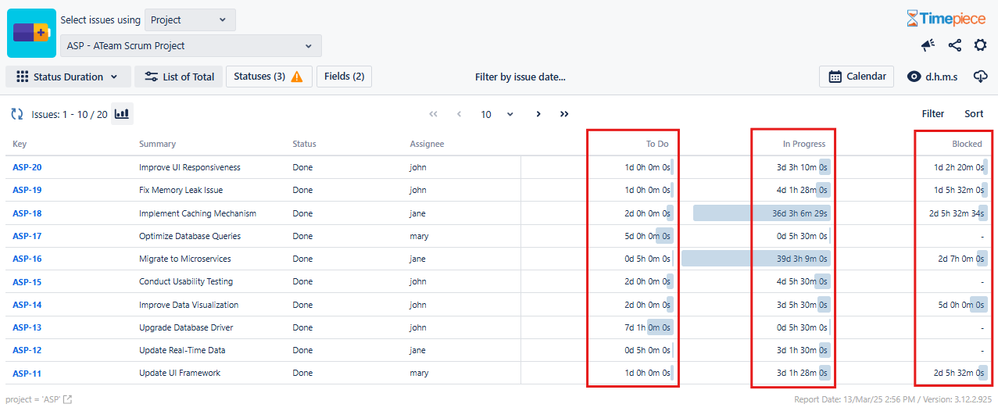Screen dimensions: 998x411
Task: Click the In Progress column header
Action: (x=804, y=144)
